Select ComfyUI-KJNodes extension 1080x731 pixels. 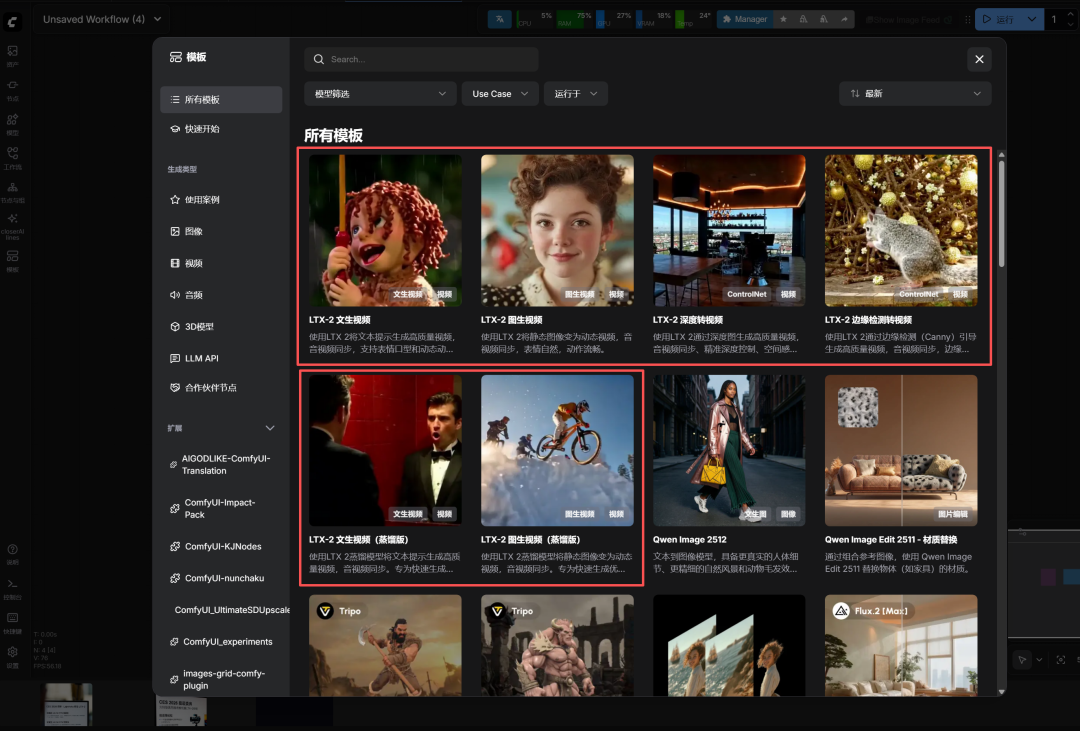pos(221,546)
